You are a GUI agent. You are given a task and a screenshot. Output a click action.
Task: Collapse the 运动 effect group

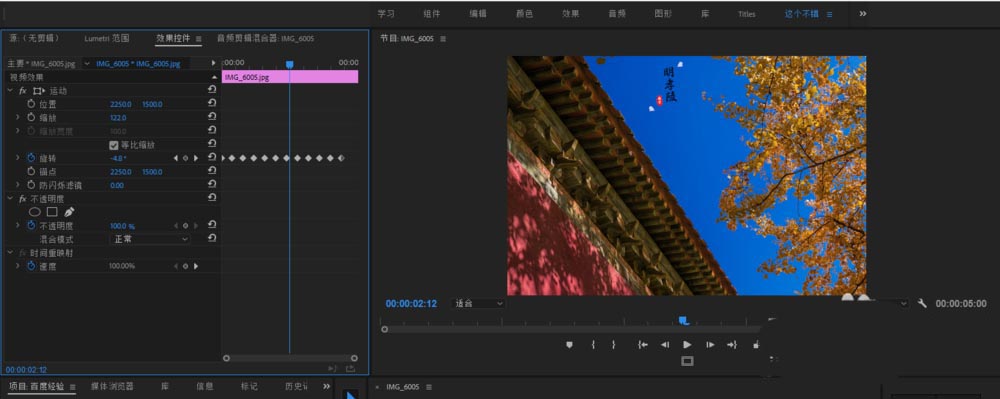tap(10, 91)
